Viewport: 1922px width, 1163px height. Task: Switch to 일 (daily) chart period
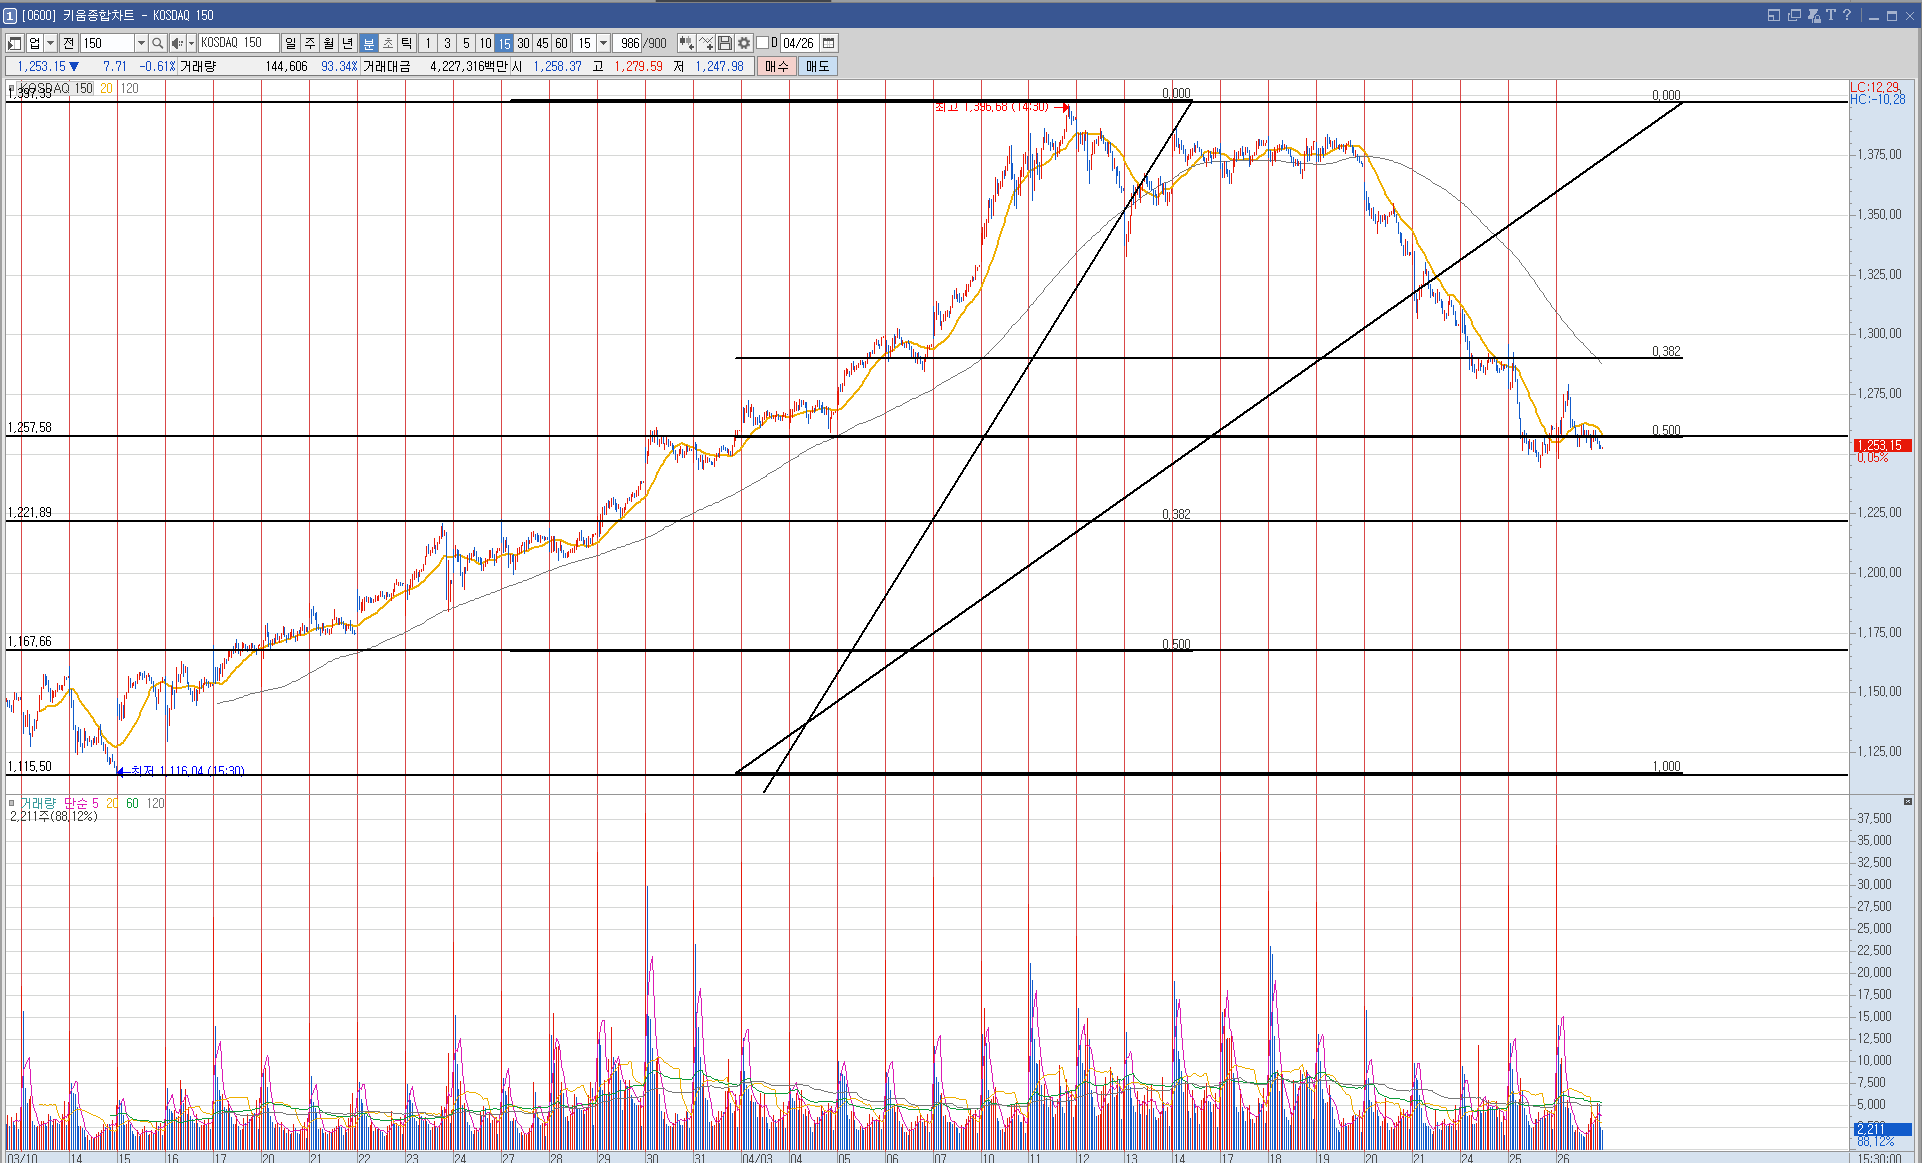tap(290, 43)
